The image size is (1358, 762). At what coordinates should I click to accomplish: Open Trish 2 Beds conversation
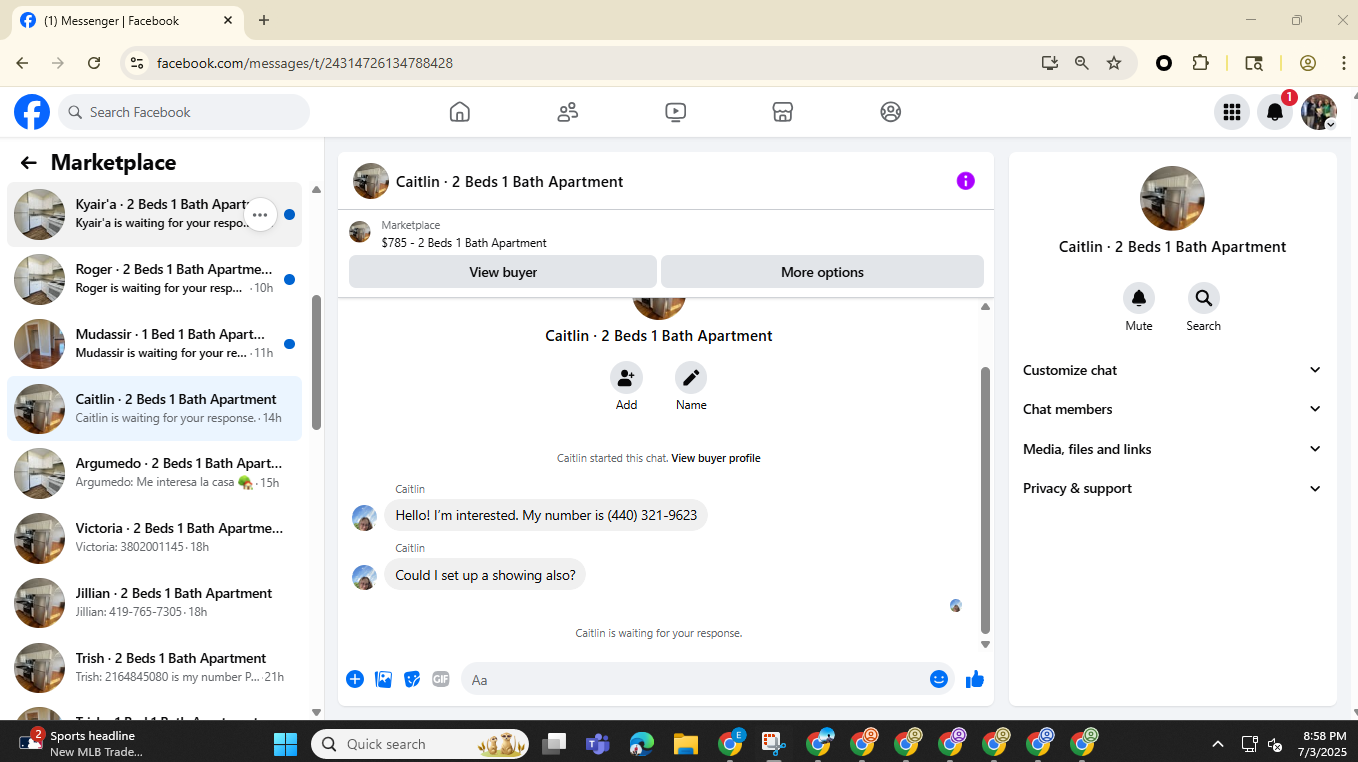[x=154, y=668]
